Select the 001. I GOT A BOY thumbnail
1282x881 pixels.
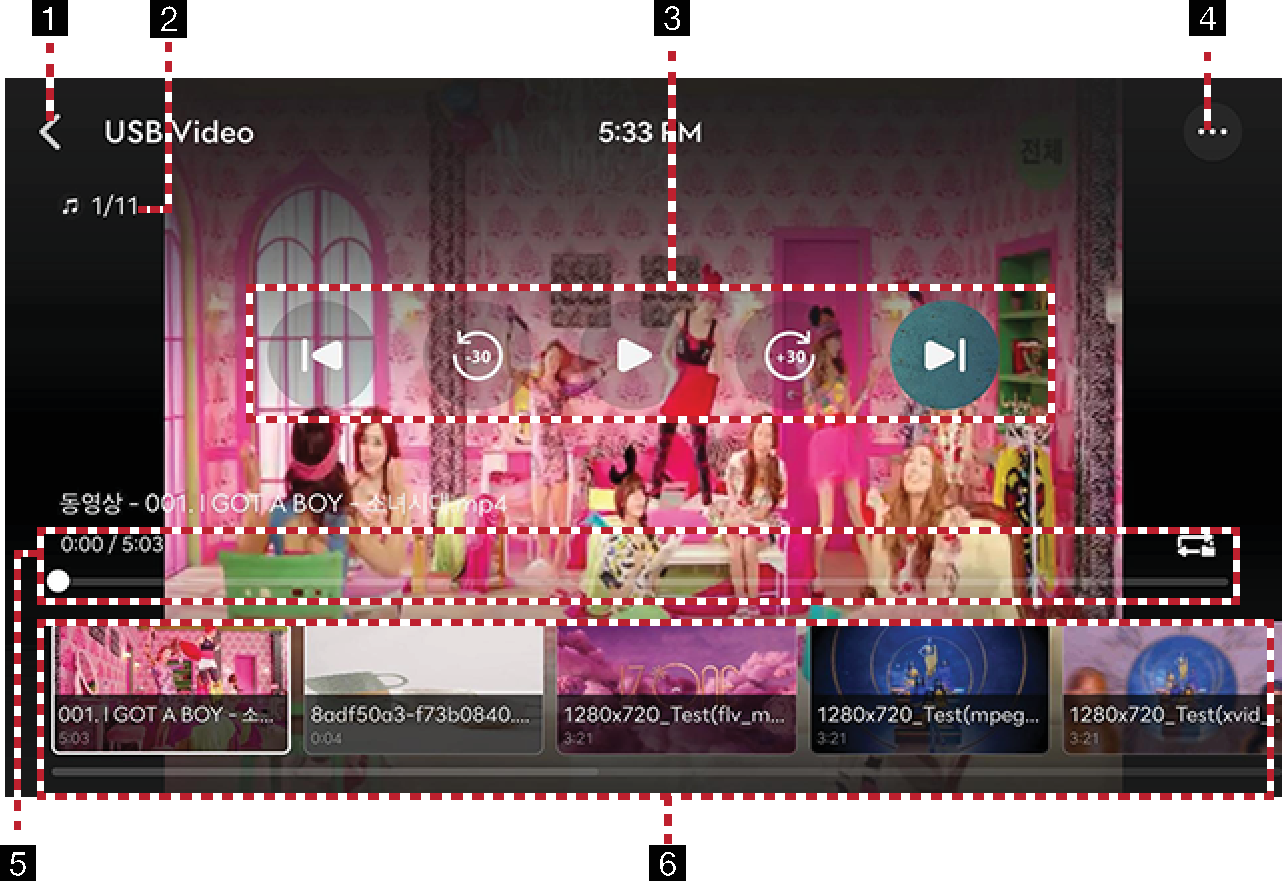(171, 689)
